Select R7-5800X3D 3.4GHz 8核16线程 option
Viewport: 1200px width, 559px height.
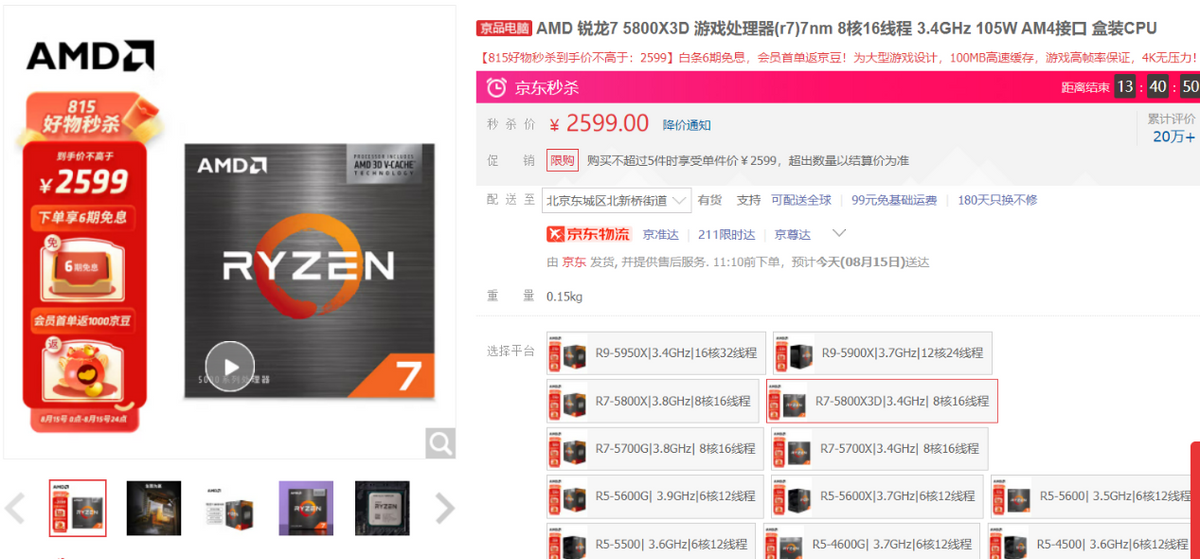pyautogui.click(x=882, y=401)
